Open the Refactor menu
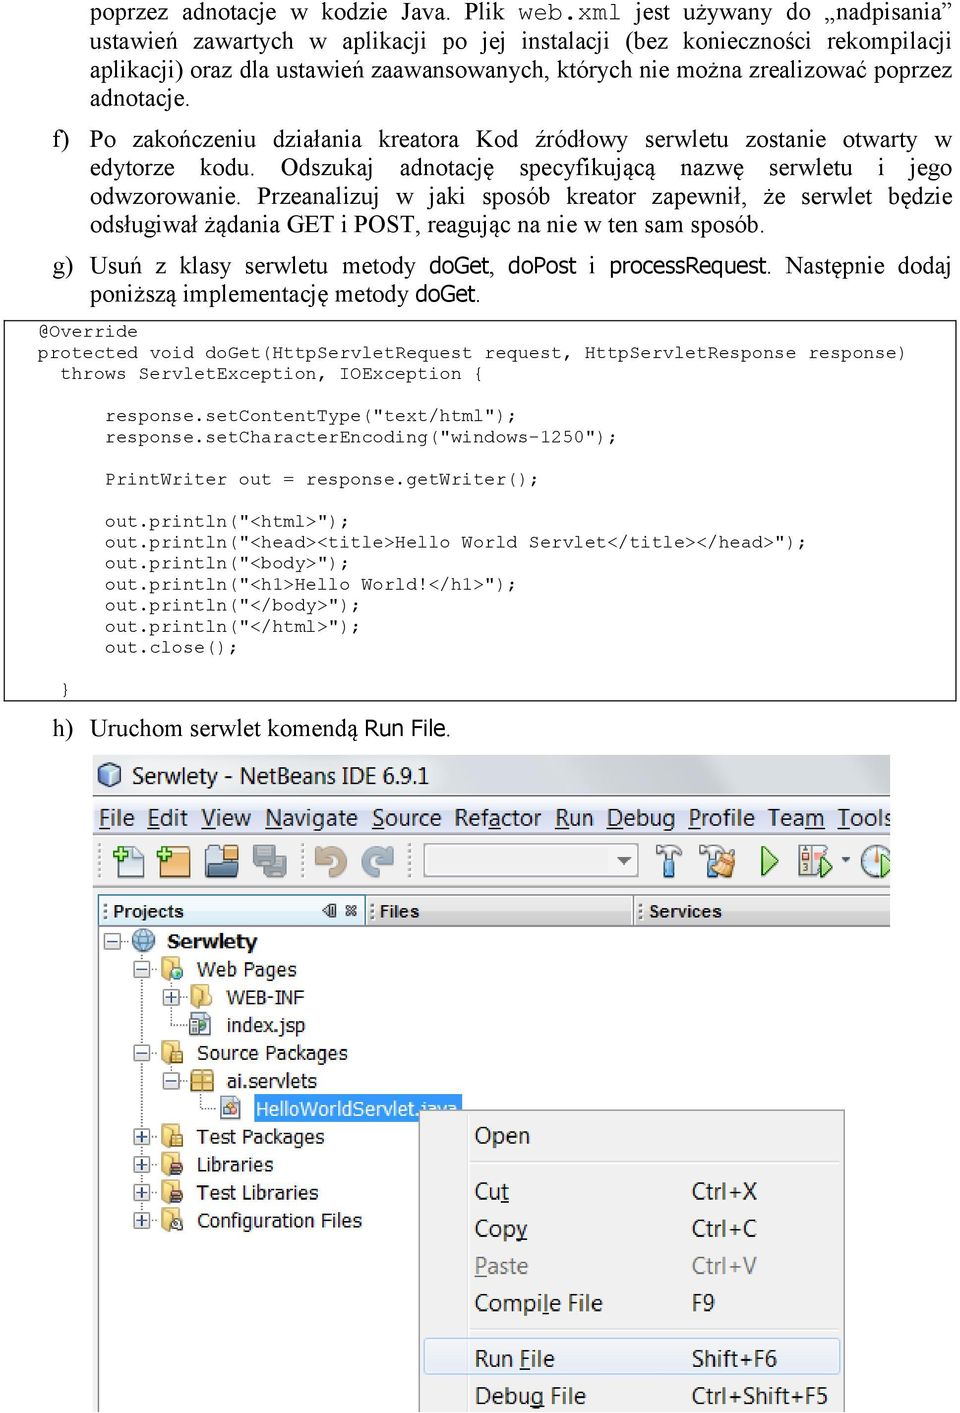Screen dimensions: 960x1413 497,817
